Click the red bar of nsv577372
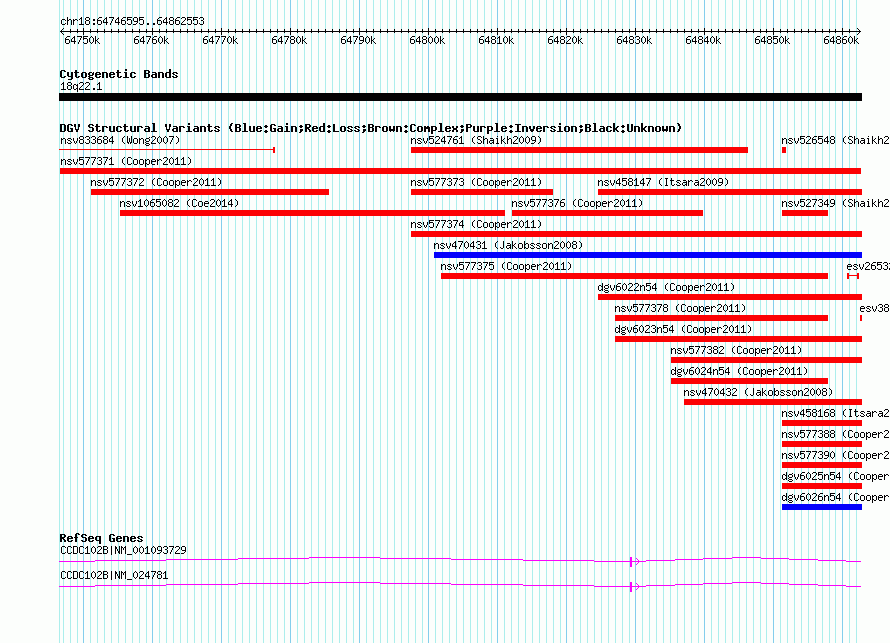Image resolution: width=890 pixels, height=643 pixels. click(210, 192)
